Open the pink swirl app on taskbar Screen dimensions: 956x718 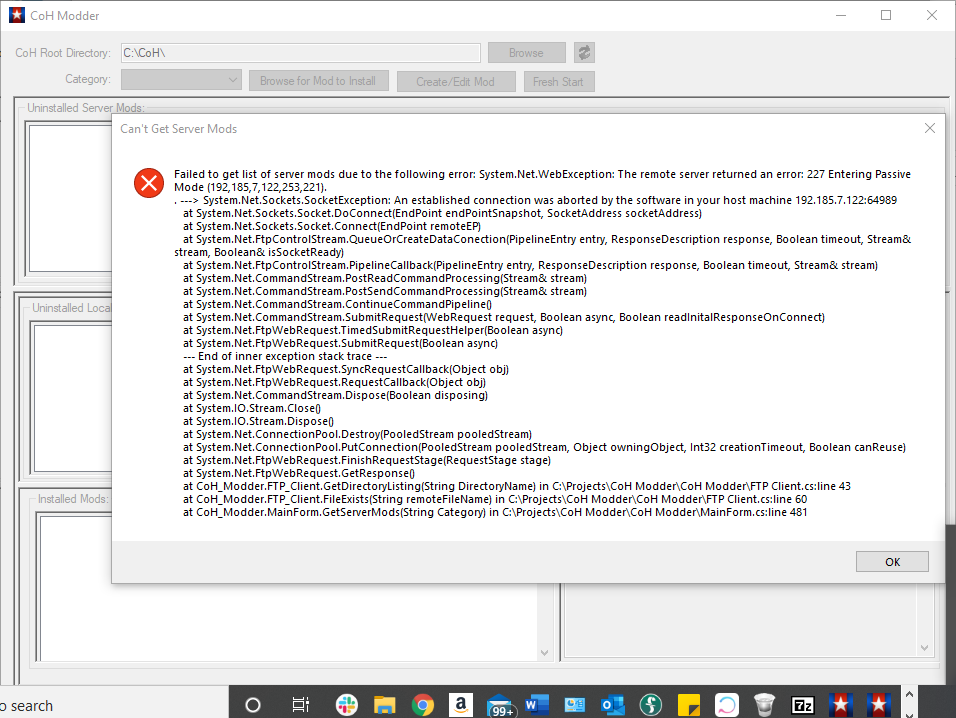(727, 705)
